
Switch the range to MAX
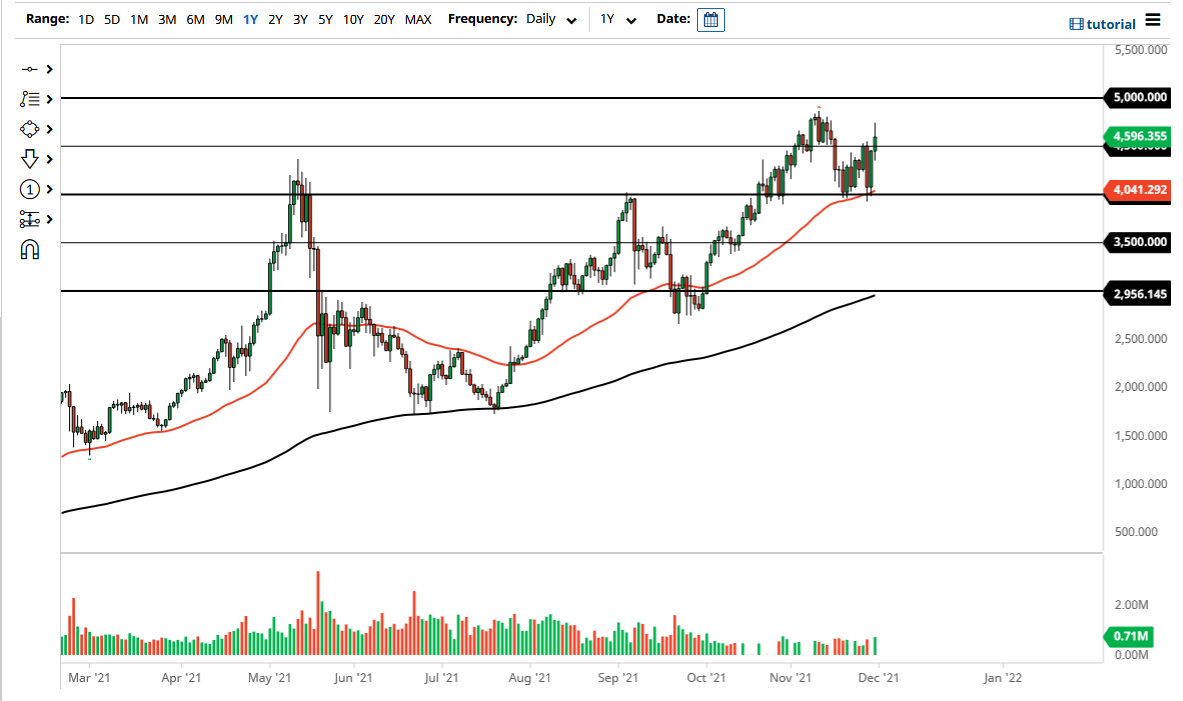click(x=418, y=19)
